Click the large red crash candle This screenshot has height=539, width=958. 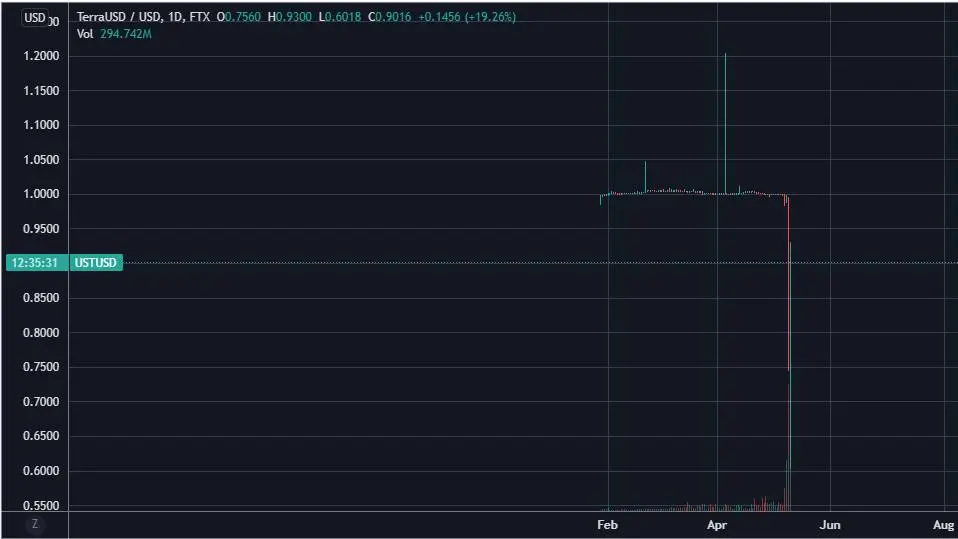click(x=789, y=284)
